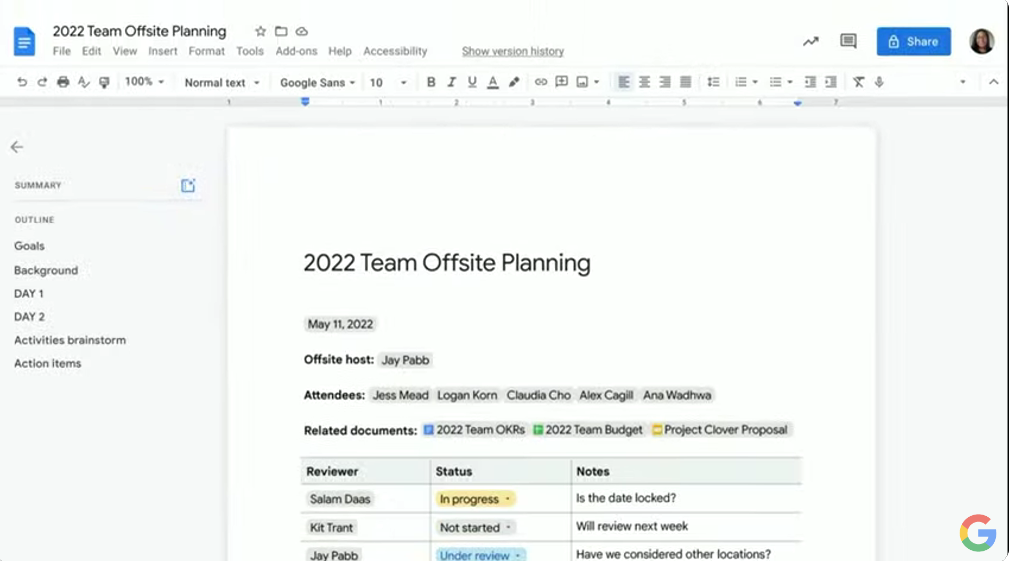Image resolution: width=1009 pixels, height=561 pixels.
Task: Toggle bold formatting
Action: pos(431,82)
